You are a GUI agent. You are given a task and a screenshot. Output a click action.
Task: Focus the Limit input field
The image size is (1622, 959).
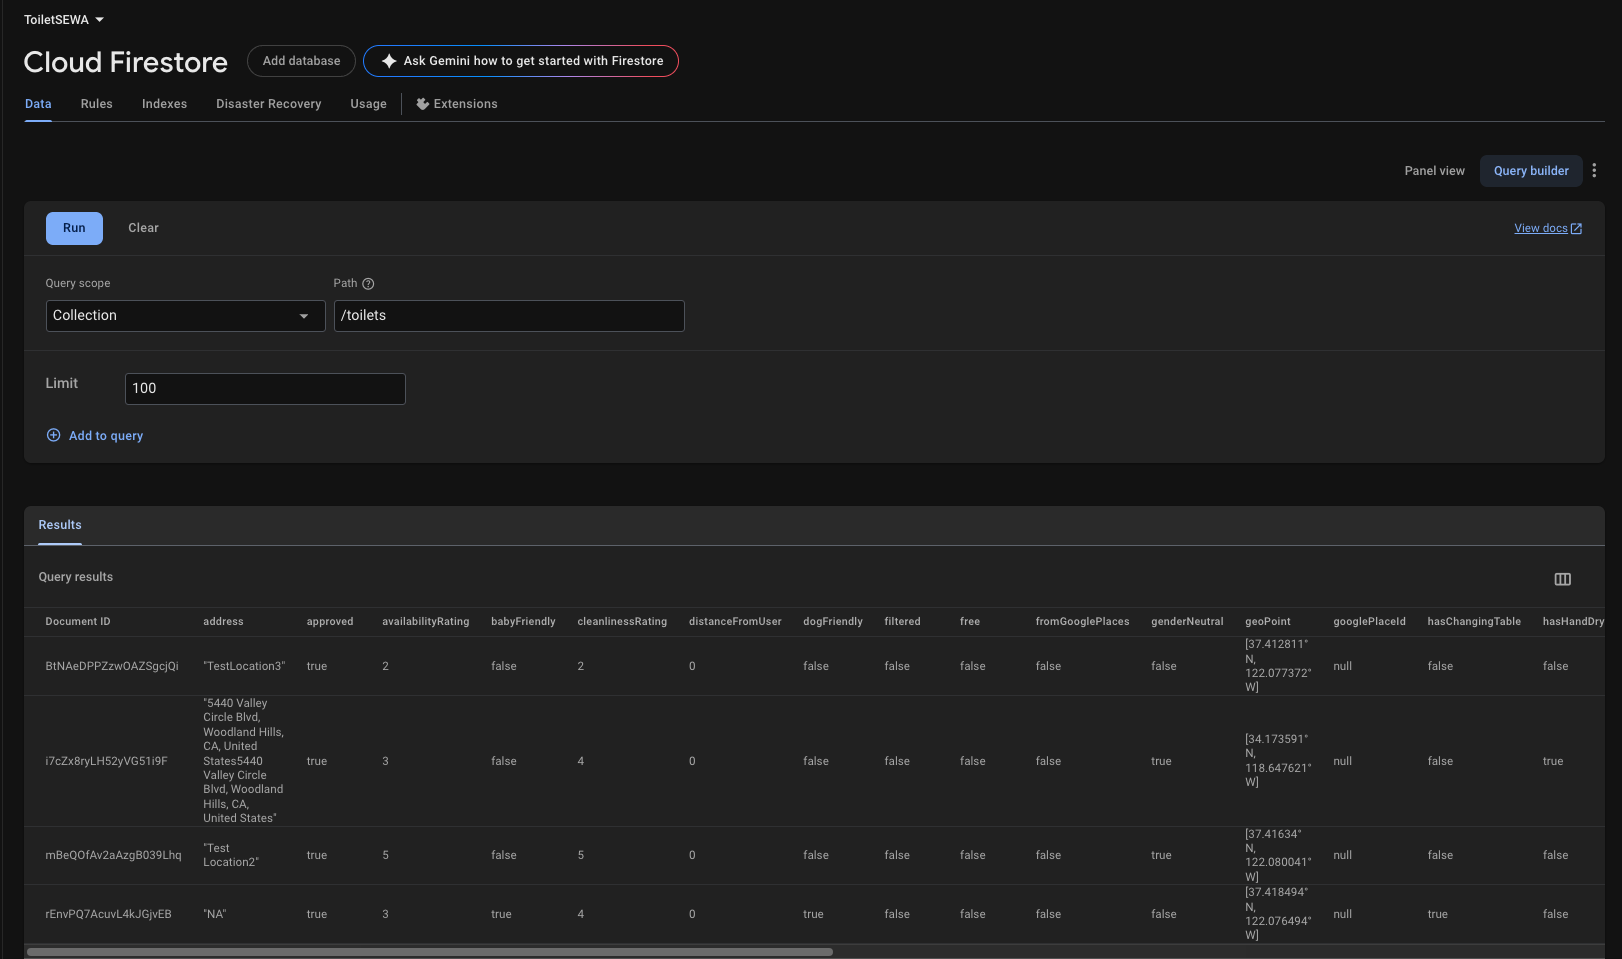[265, 389]
